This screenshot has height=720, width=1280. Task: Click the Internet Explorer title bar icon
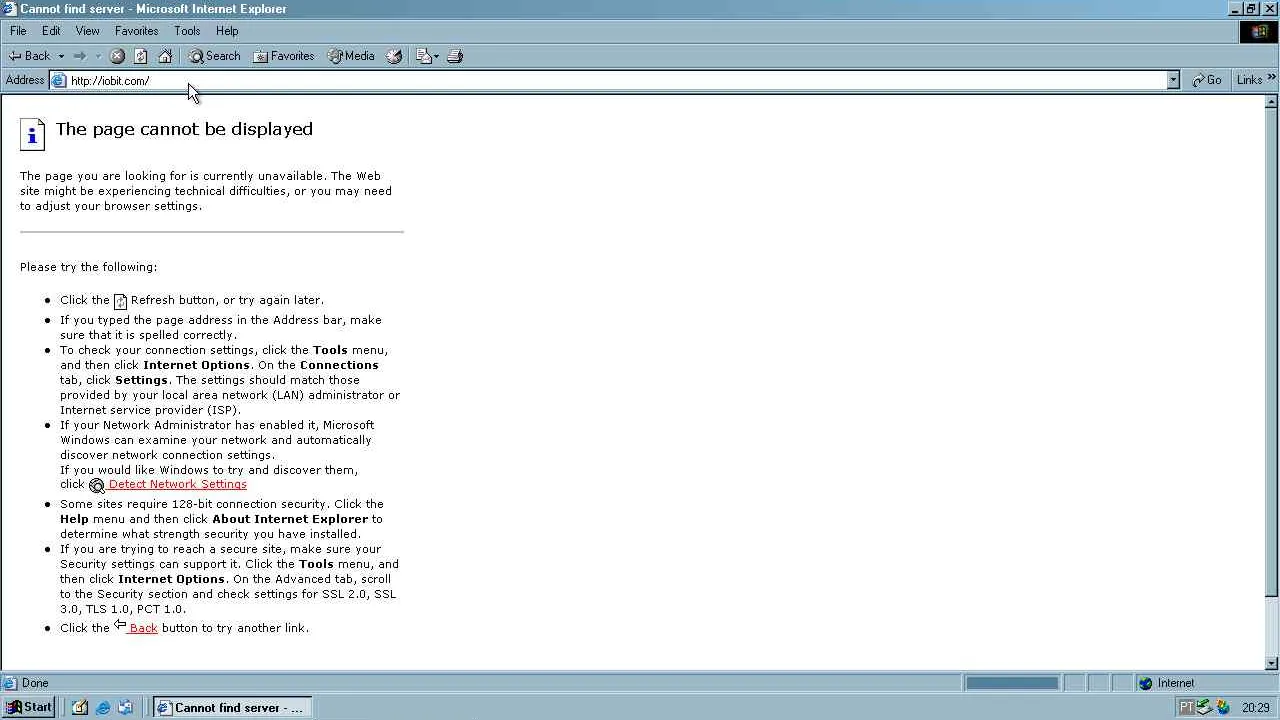click(x=10, y=9)
